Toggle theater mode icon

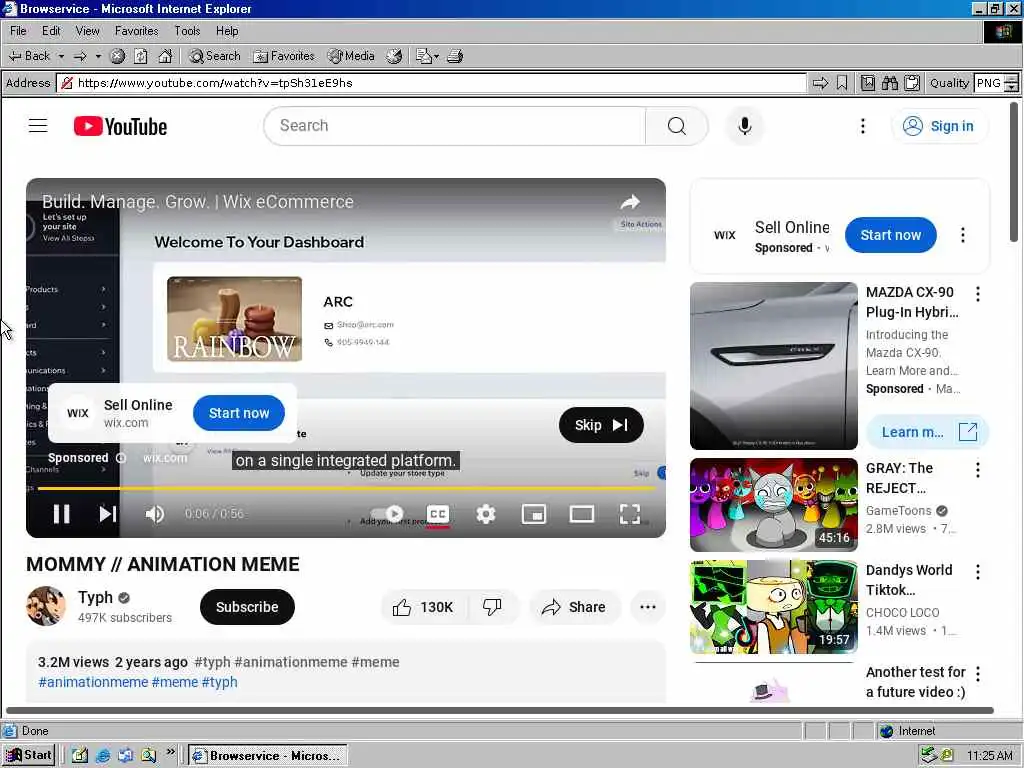tap(581, 514)
